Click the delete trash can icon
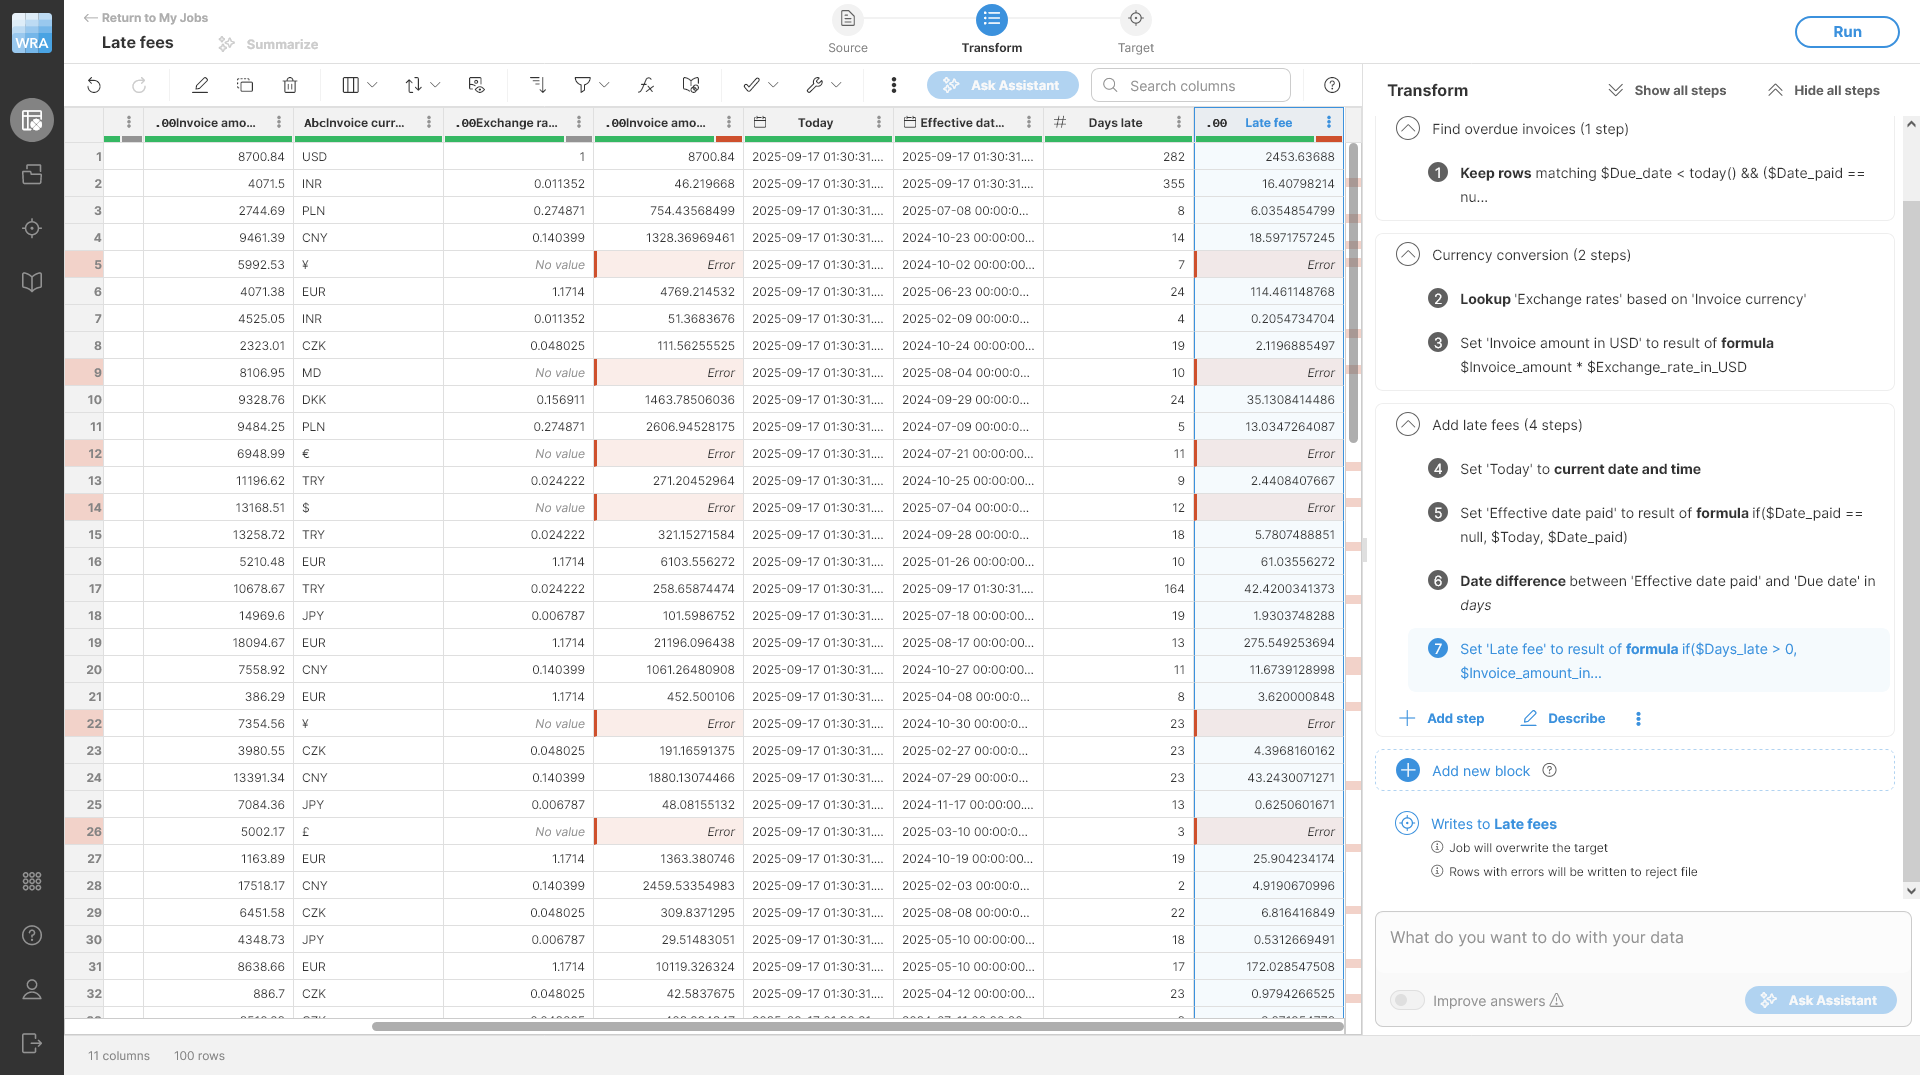The image size is (1920, 1075). coord(290,86)
